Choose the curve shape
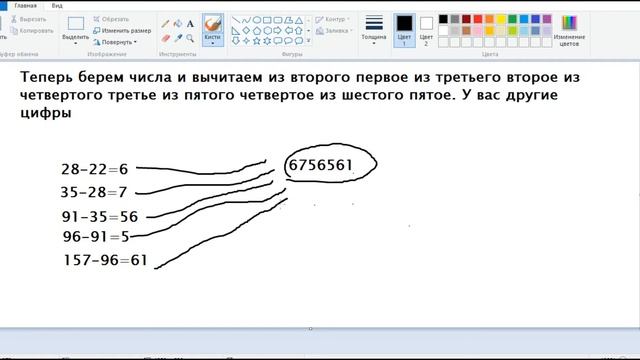 tap(246, 20)
